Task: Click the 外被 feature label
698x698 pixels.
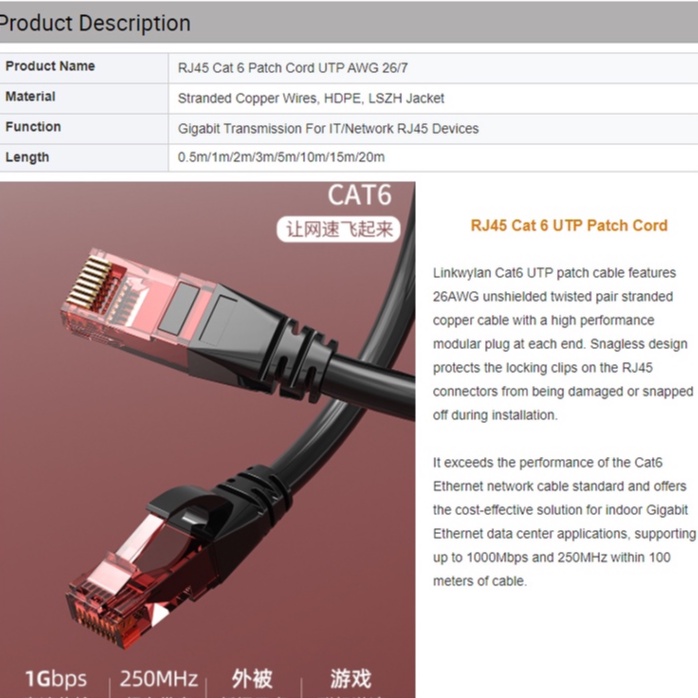Action: click(252, 679)
